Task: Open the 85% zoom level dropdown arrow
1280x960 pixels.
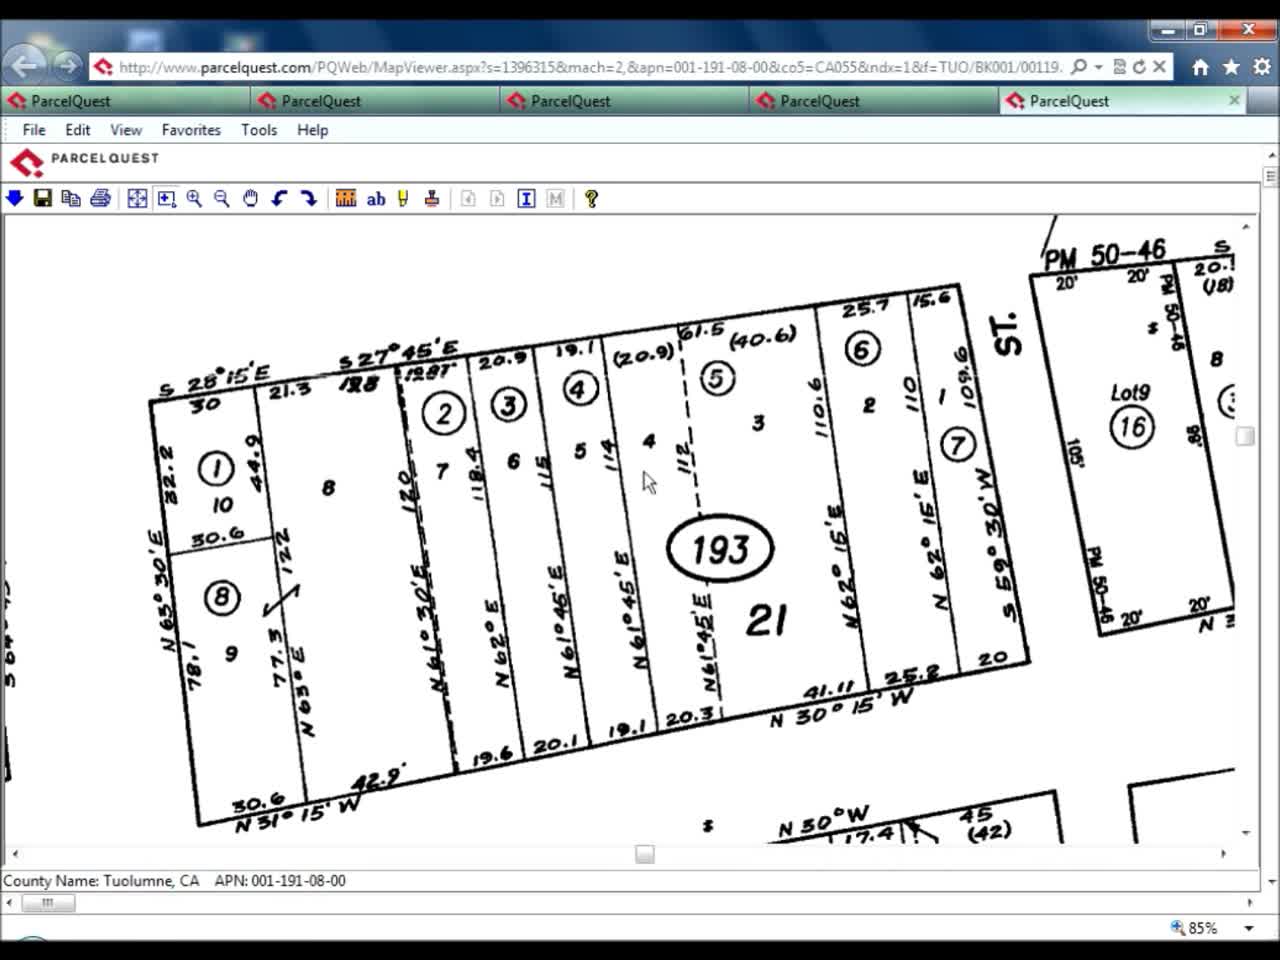Action: 1248,928
